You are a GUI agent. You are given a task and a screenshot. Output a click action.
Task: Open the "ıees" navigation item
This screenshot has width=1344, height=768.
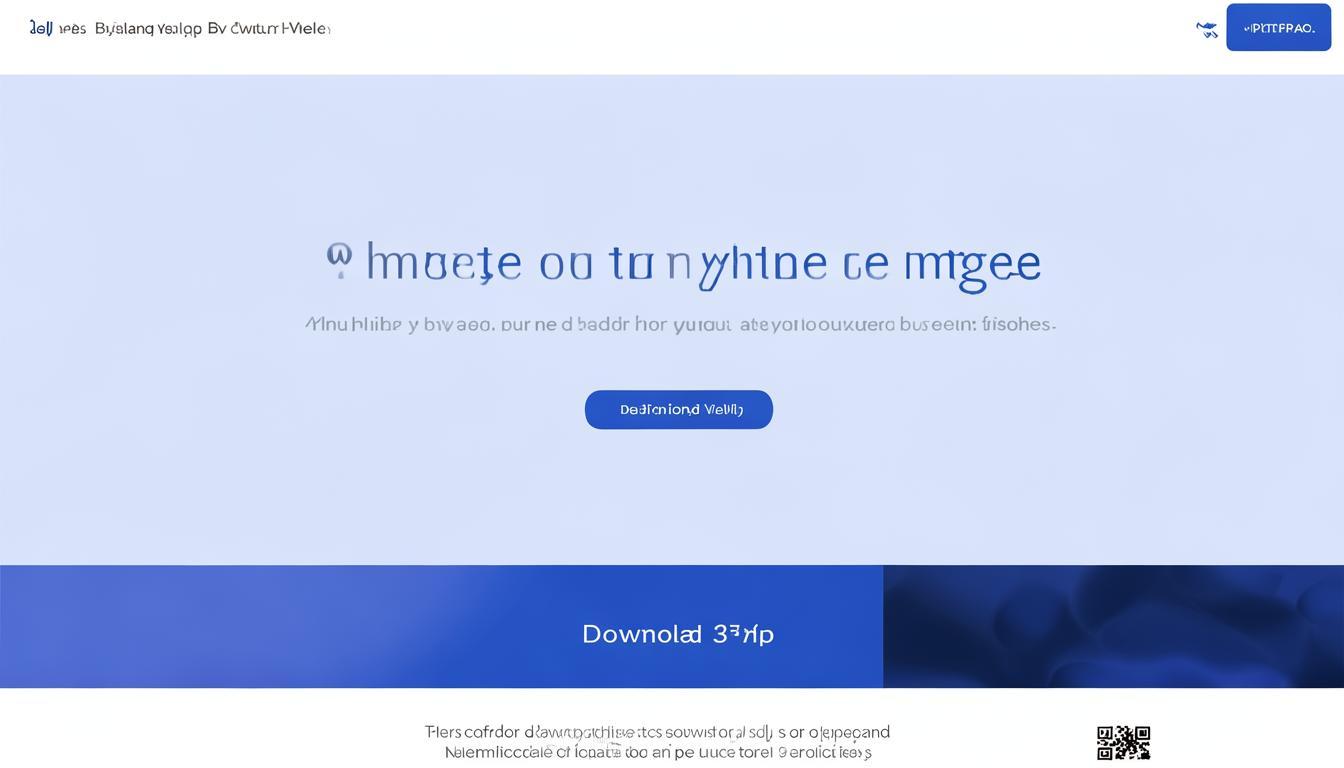pos(72,29)
